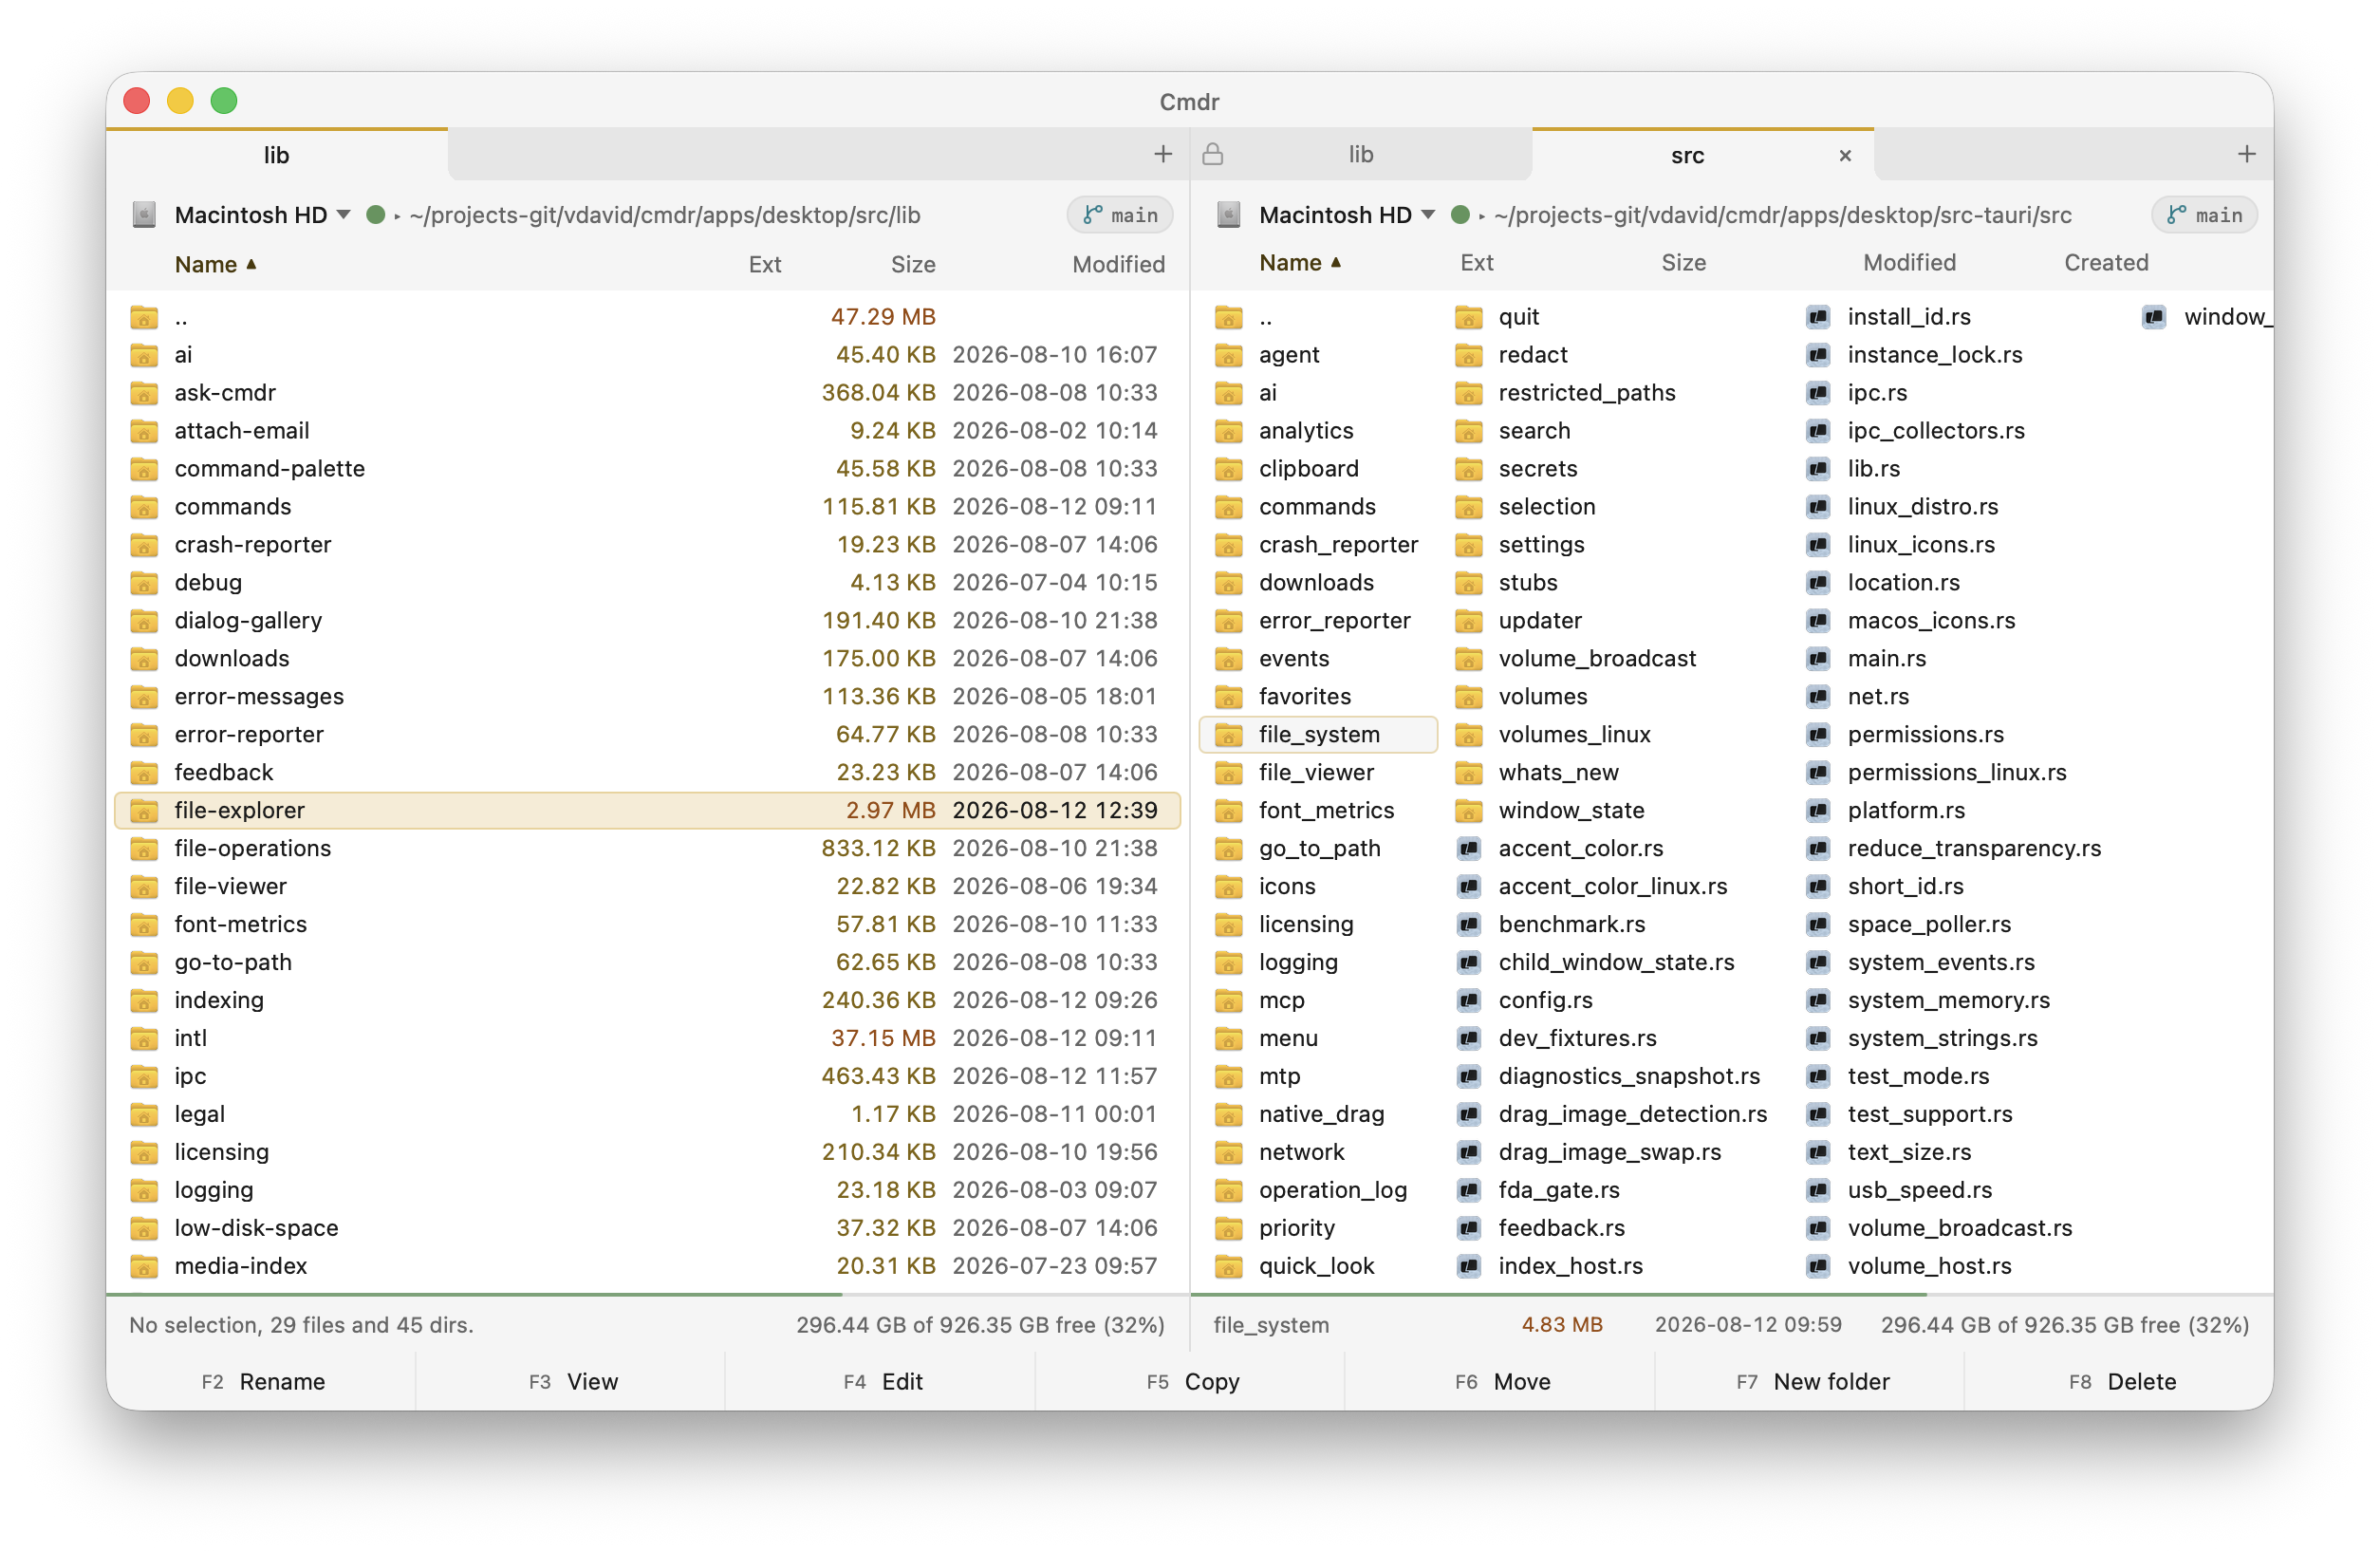This screenshot has height=1551, width=2380.
Task: Click the volume disk icon in right pane
Action: pyautogui.click(x=1228, y=215)
